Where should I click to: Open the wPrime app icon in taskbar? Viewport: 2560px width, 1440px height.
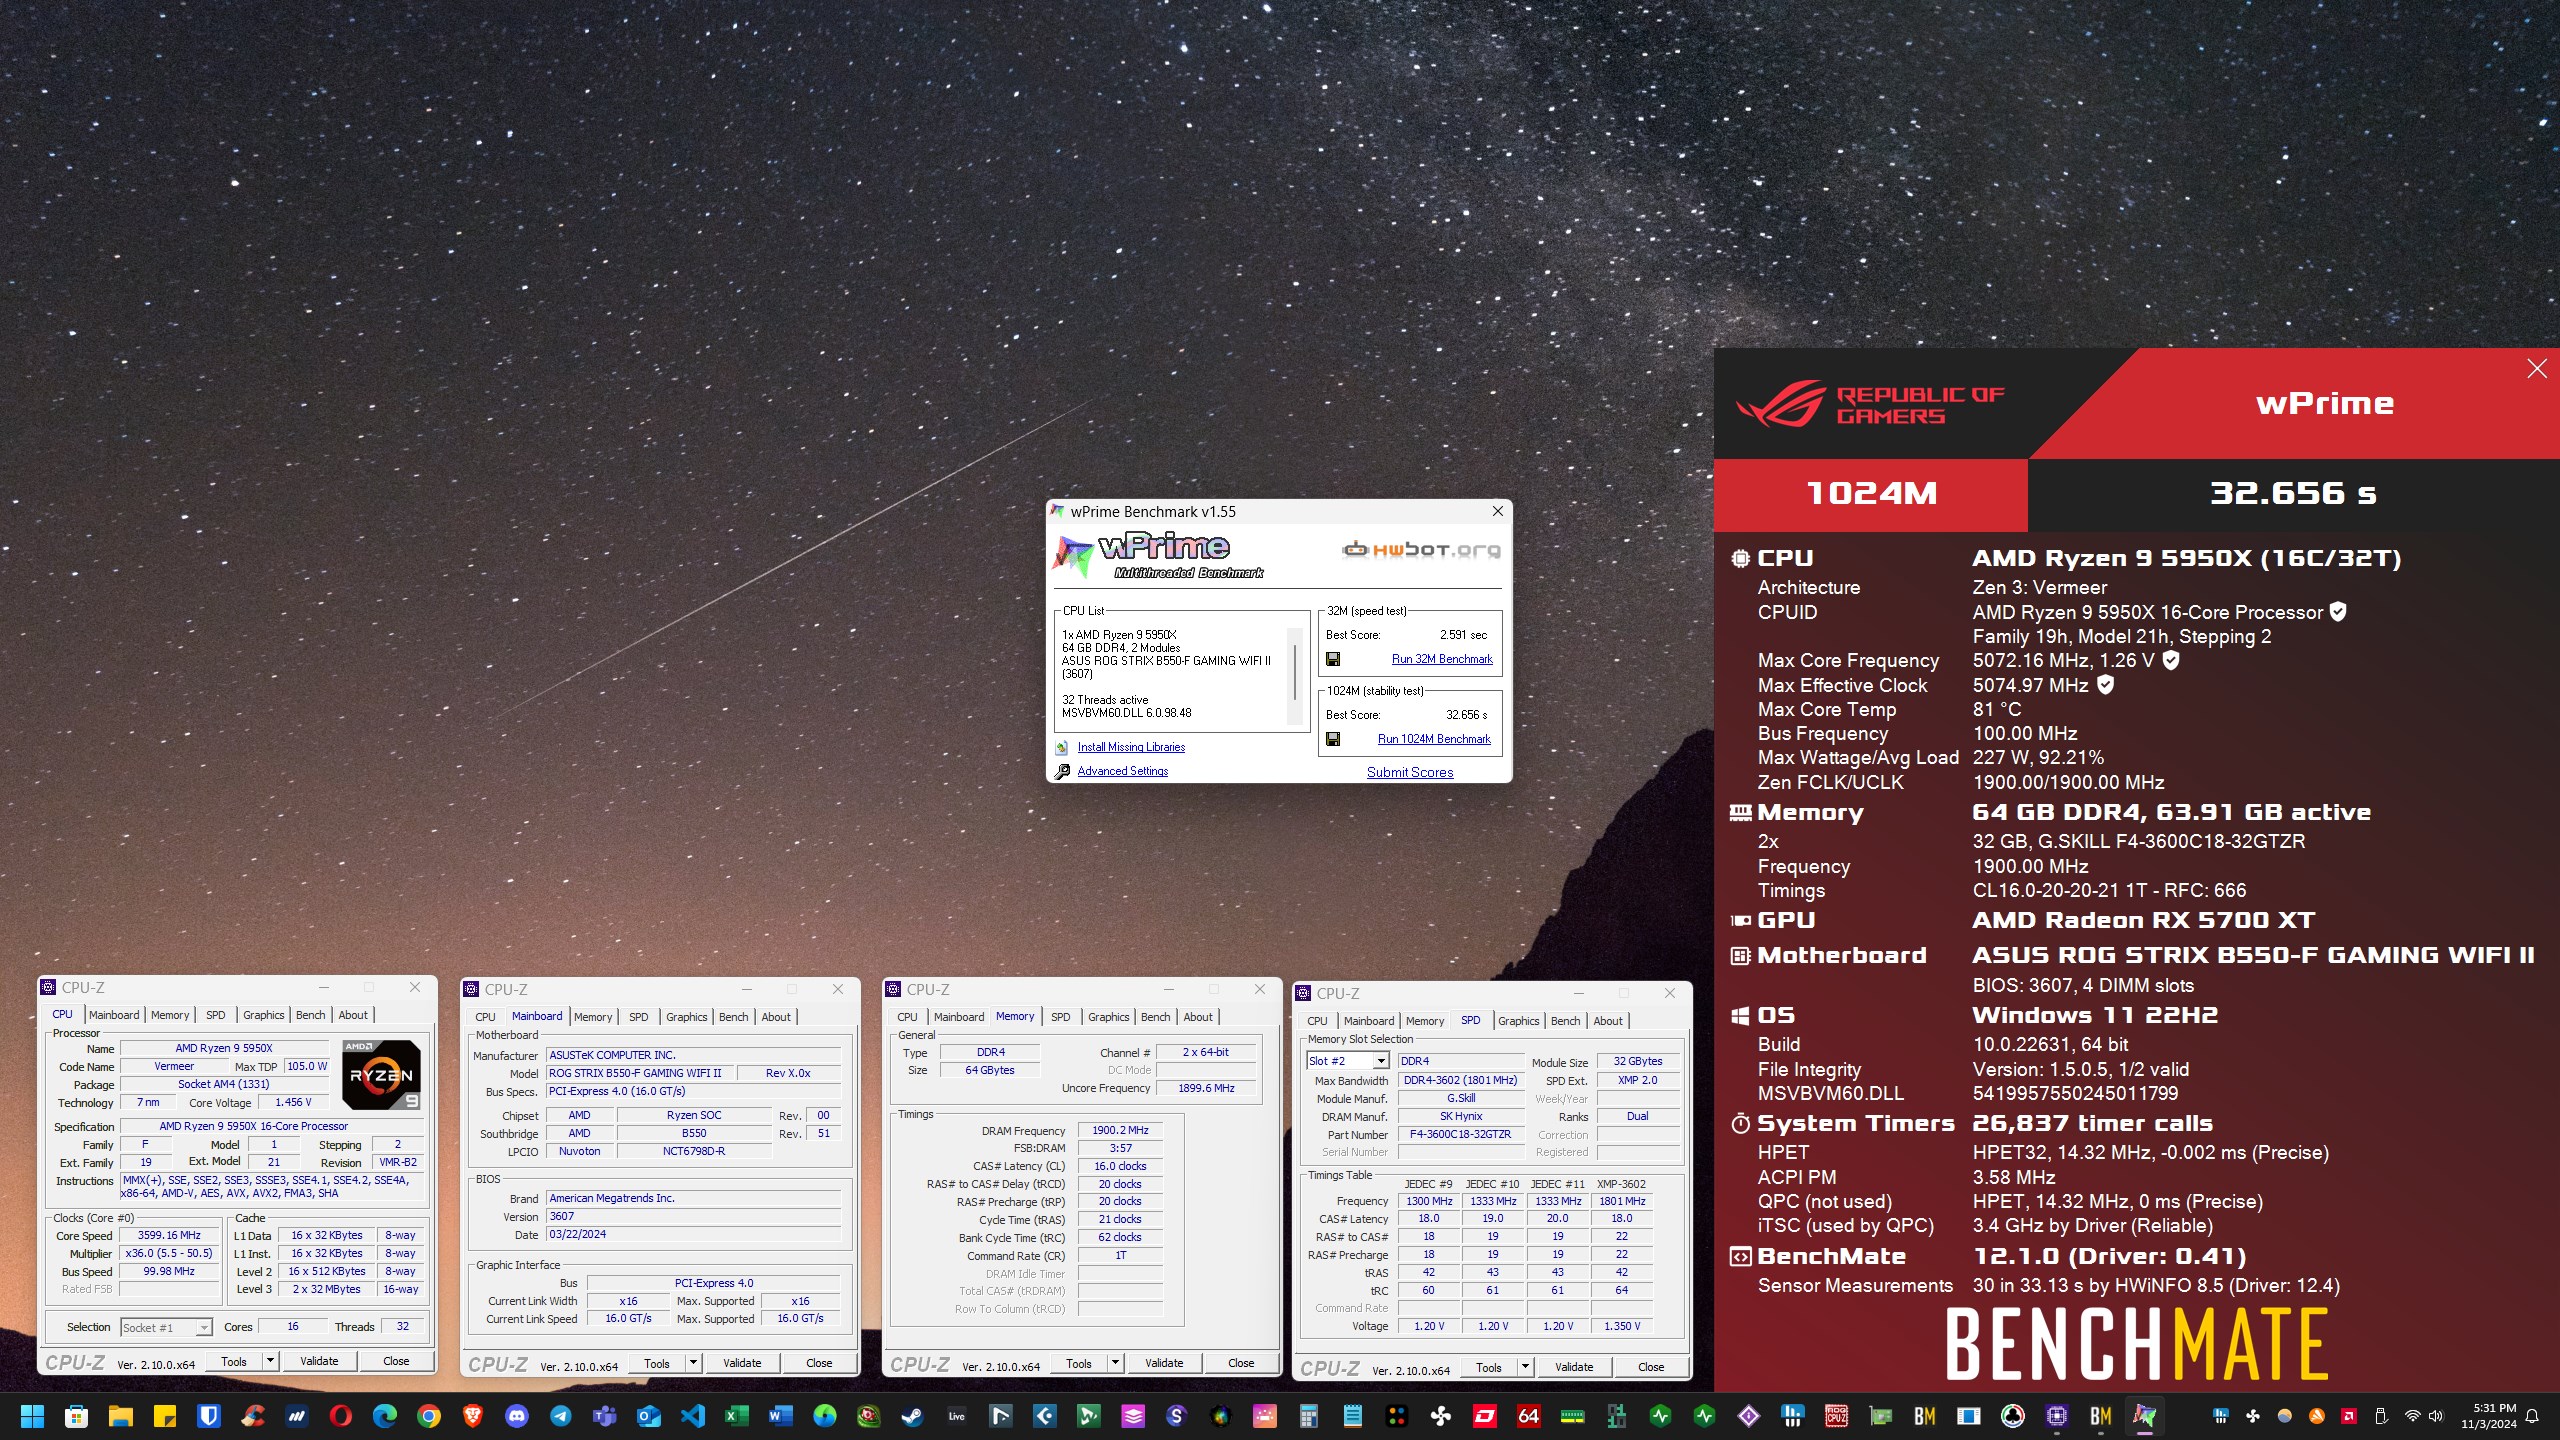tap(2144, 1416)
